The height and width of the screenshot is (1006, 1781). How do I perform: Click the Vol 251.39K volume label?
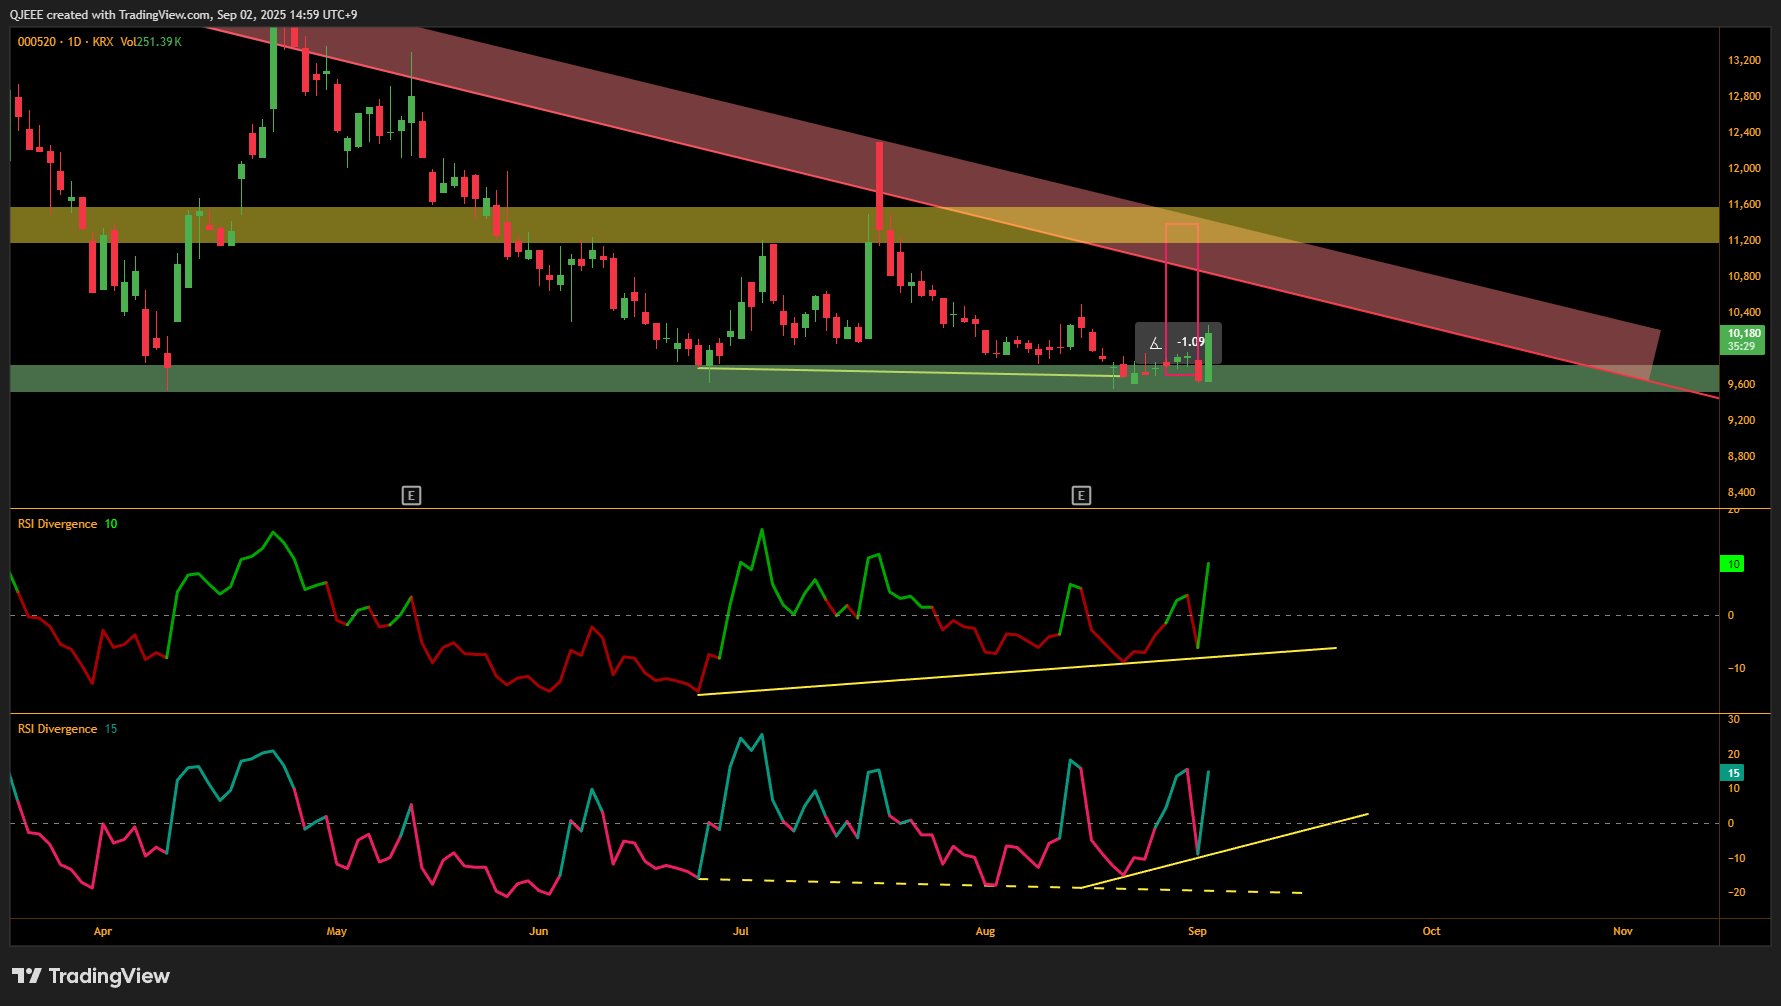coord(151,42)
